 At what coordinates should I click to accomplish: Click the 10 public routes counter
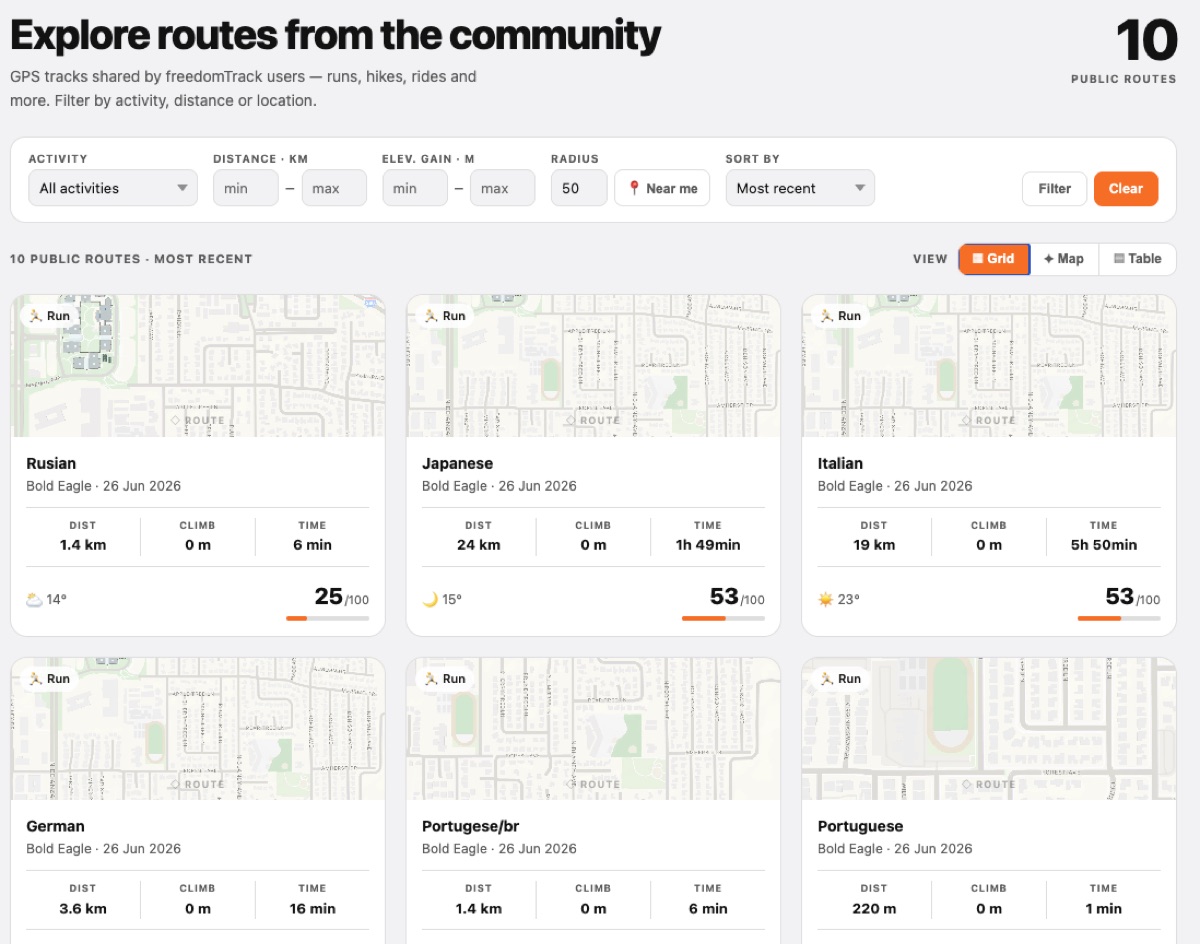(x=1124, y=51)
